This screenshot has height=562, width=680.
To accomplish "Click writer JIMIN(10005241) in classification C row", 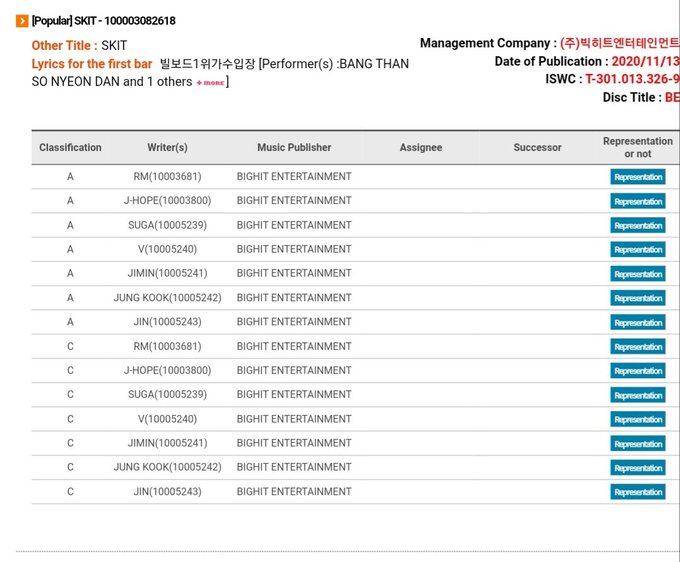I will [x=167, y=443].
